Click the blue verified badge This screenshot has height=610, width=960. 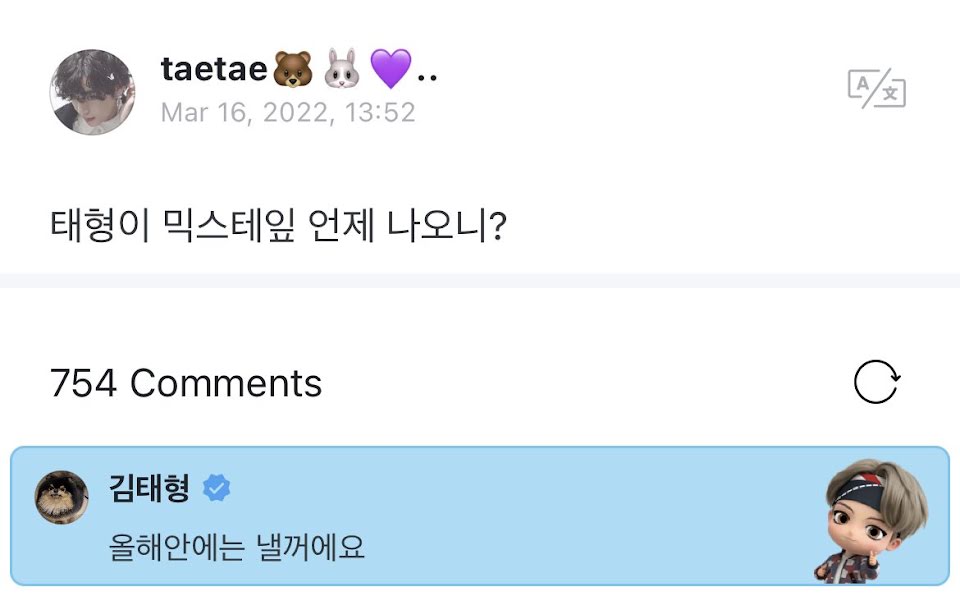(217, 488)
